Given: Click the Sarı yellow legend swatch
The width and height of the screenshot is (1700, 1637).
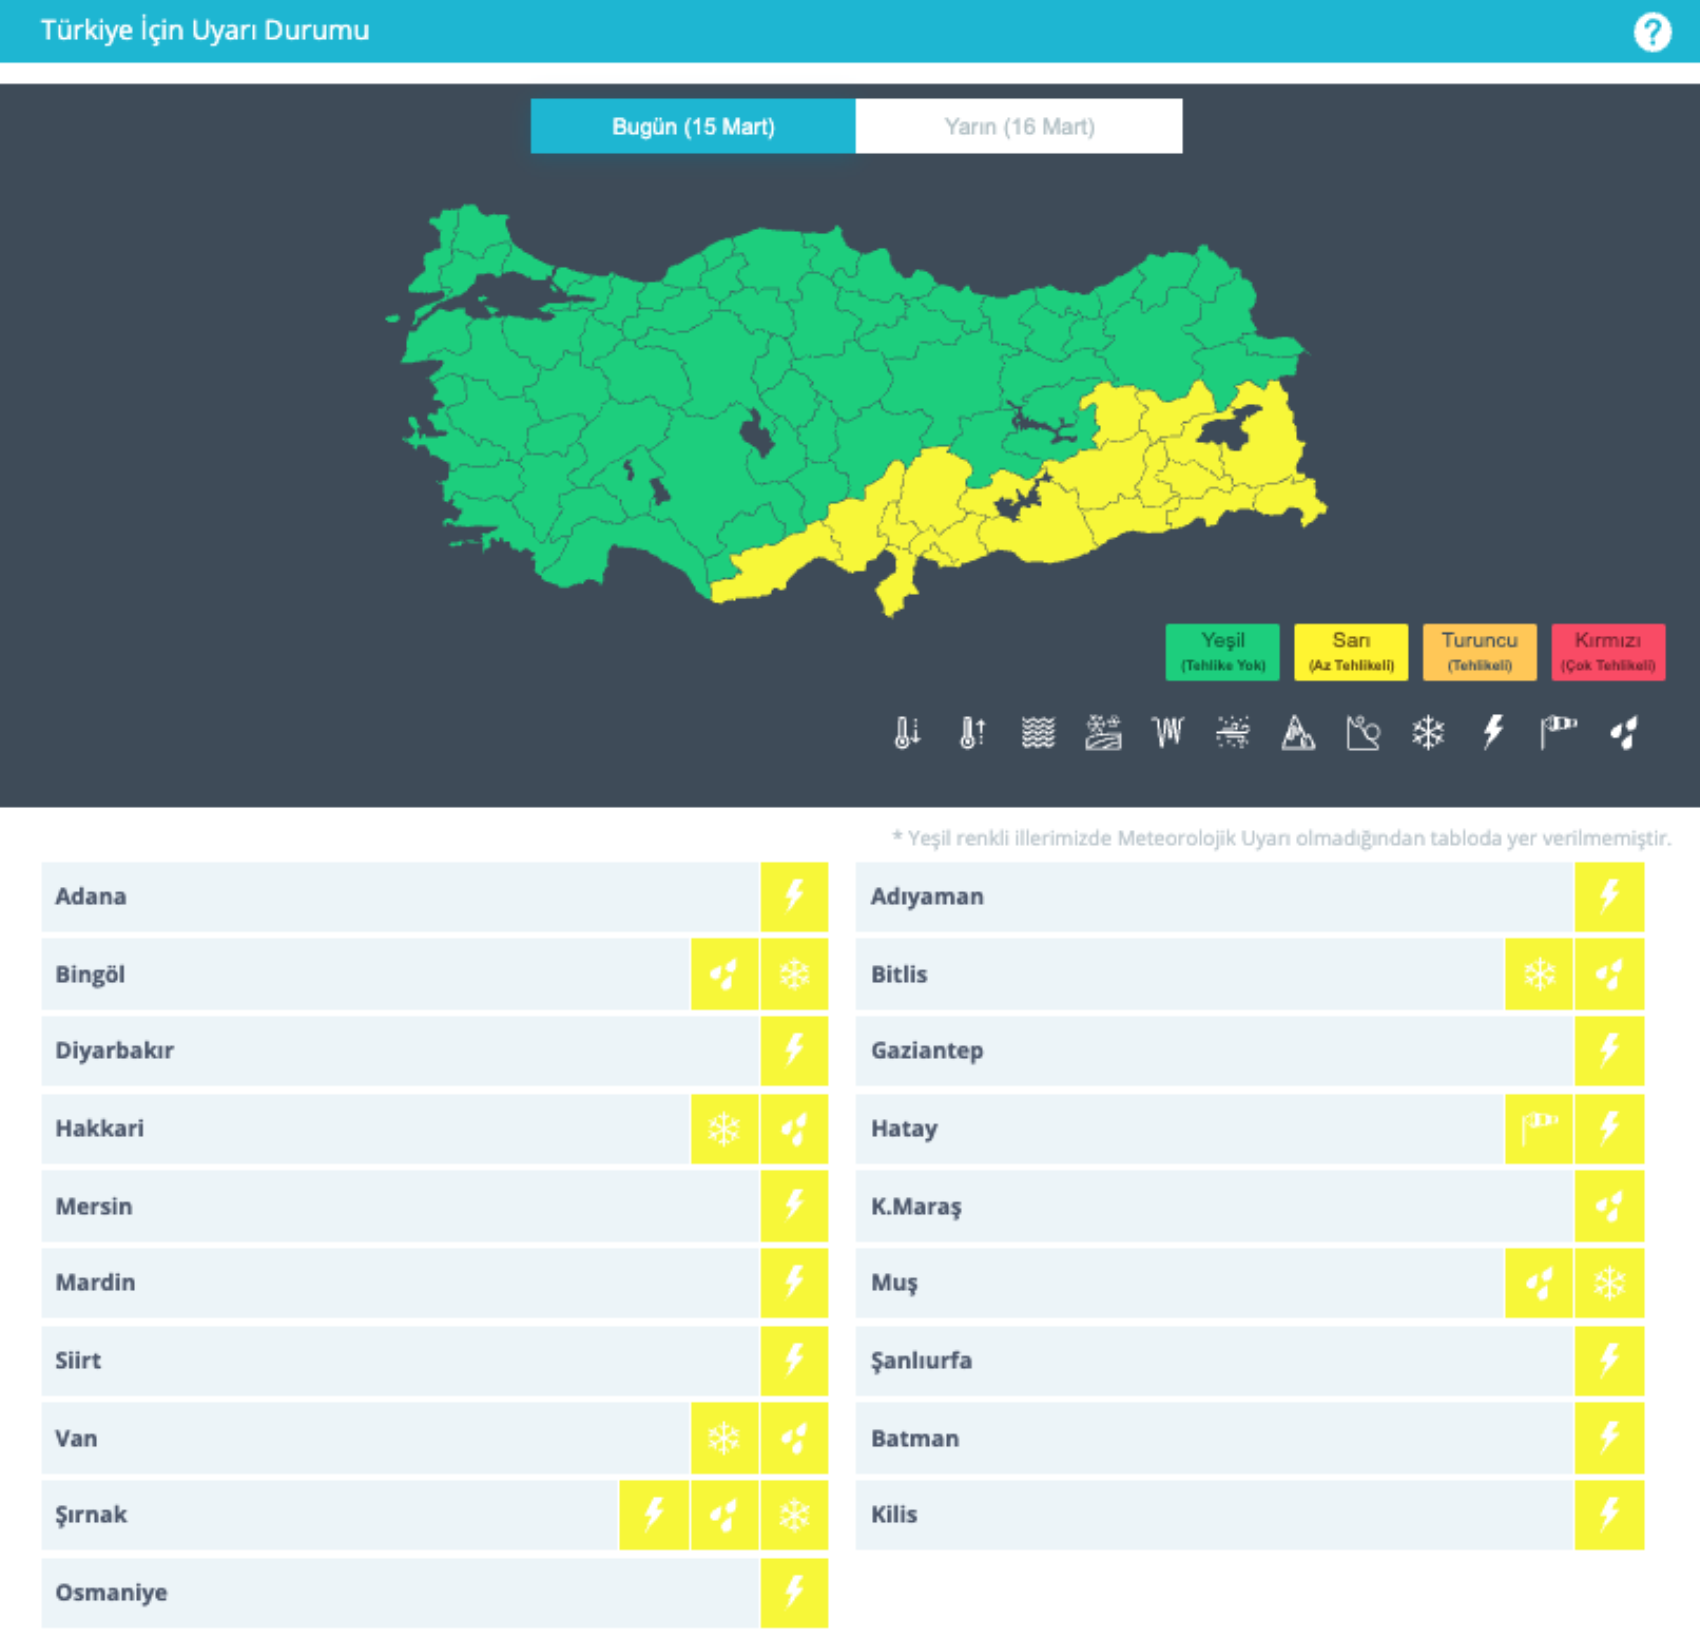Looking at the screenshot, I should point(1350,652).
